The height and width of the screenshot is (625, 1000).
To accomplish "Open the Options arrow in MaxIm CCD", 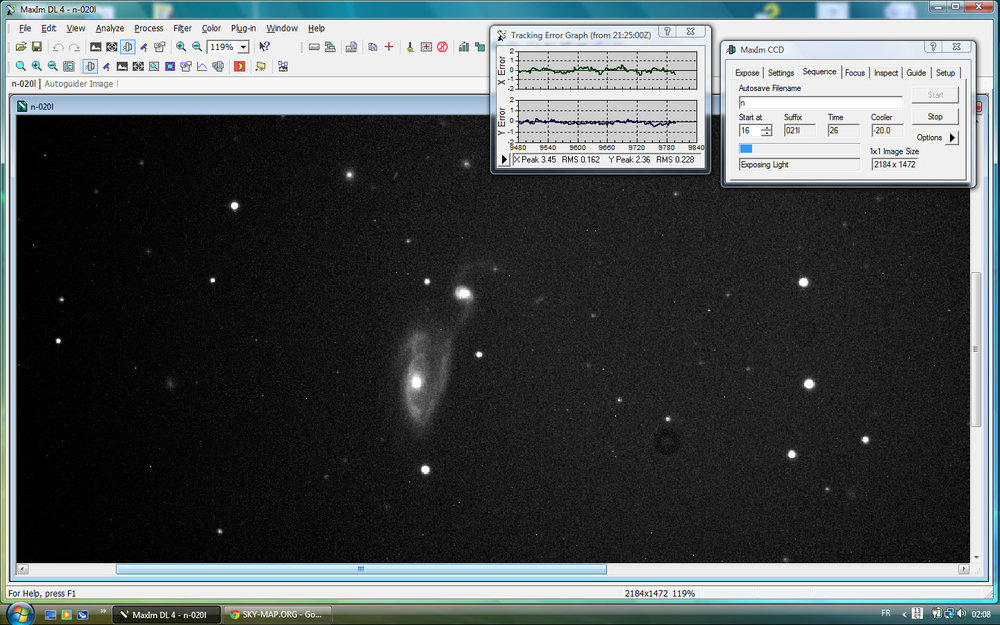I will pos(952,137).
